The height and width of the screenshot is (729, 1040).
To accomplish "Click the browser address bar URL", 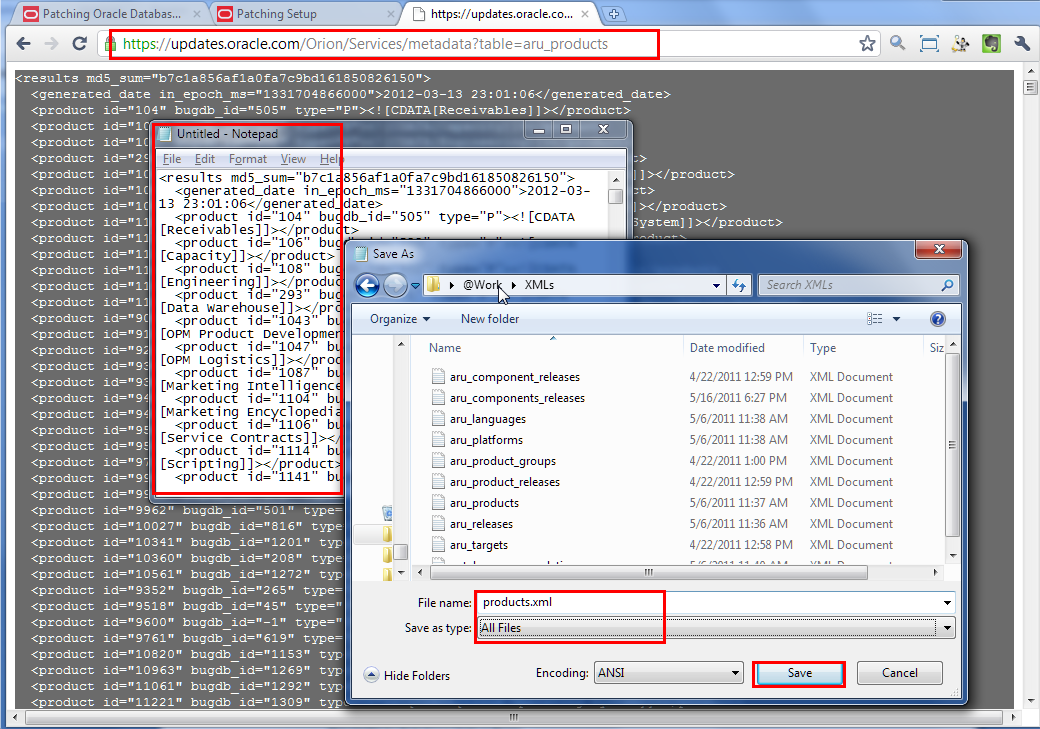I will point(365,44).
